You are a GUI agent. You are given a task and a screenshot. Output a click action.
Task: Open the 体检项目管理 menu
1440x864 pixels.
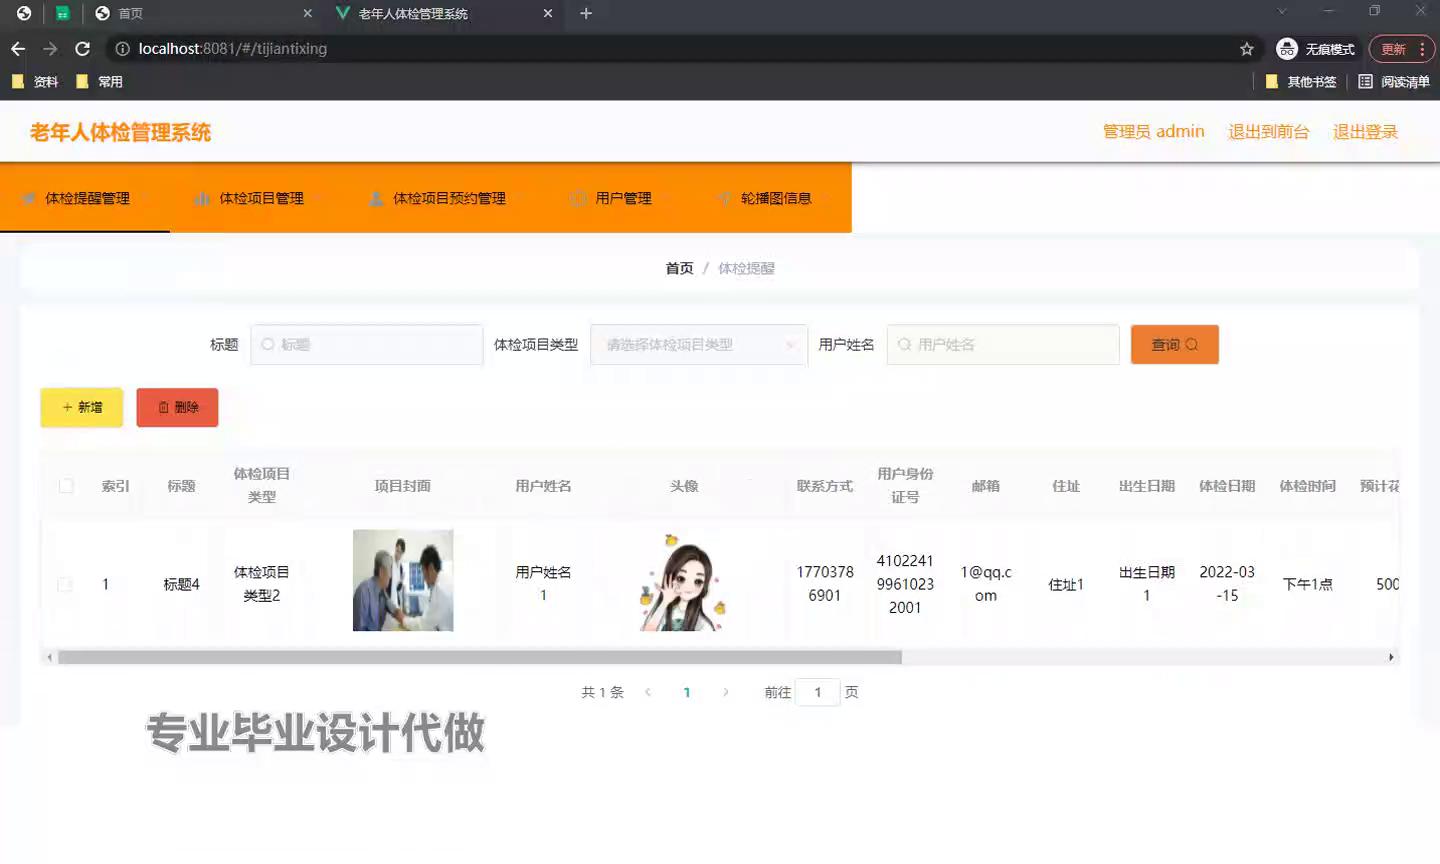250,198
